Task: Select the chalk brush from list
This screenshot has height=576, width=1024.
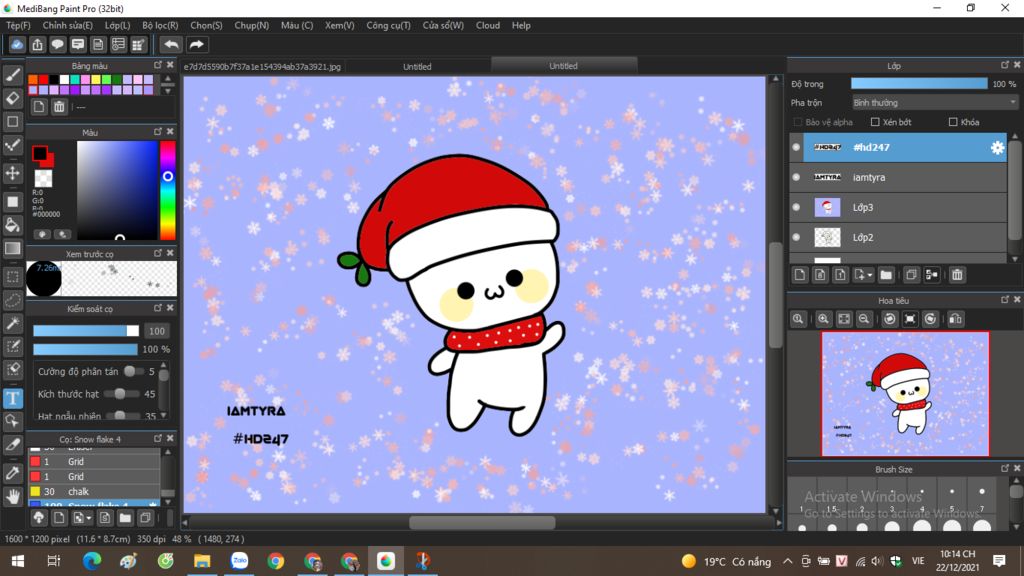Action: coord(94,491)
